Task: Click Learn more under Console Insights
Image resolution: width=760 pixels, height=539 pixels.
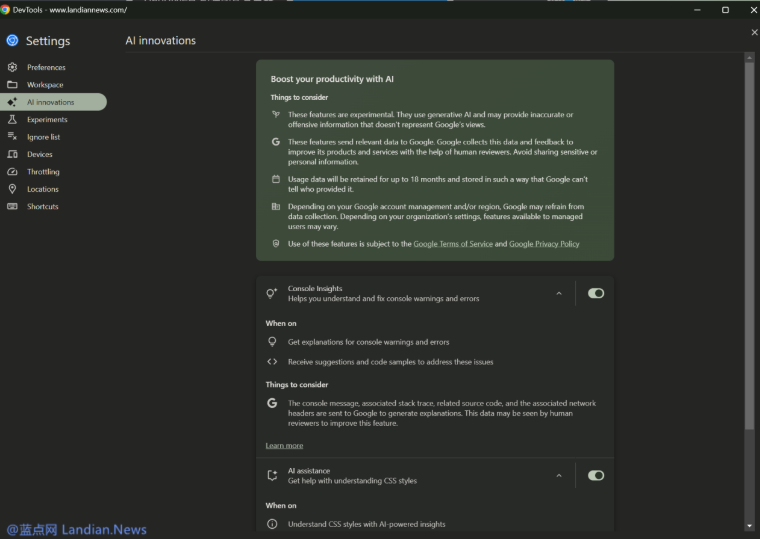Action: pos(284,446)
